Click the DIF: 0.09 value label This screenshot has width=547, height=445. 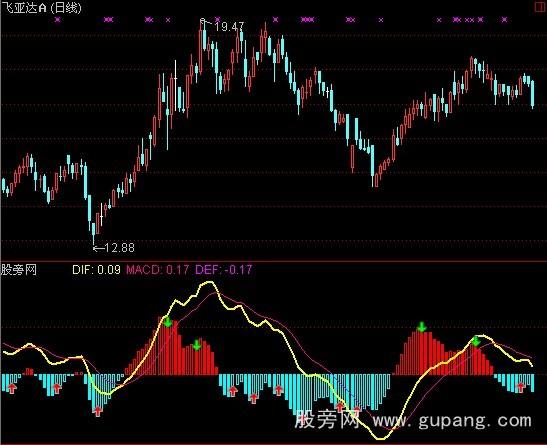pos(96,270)
